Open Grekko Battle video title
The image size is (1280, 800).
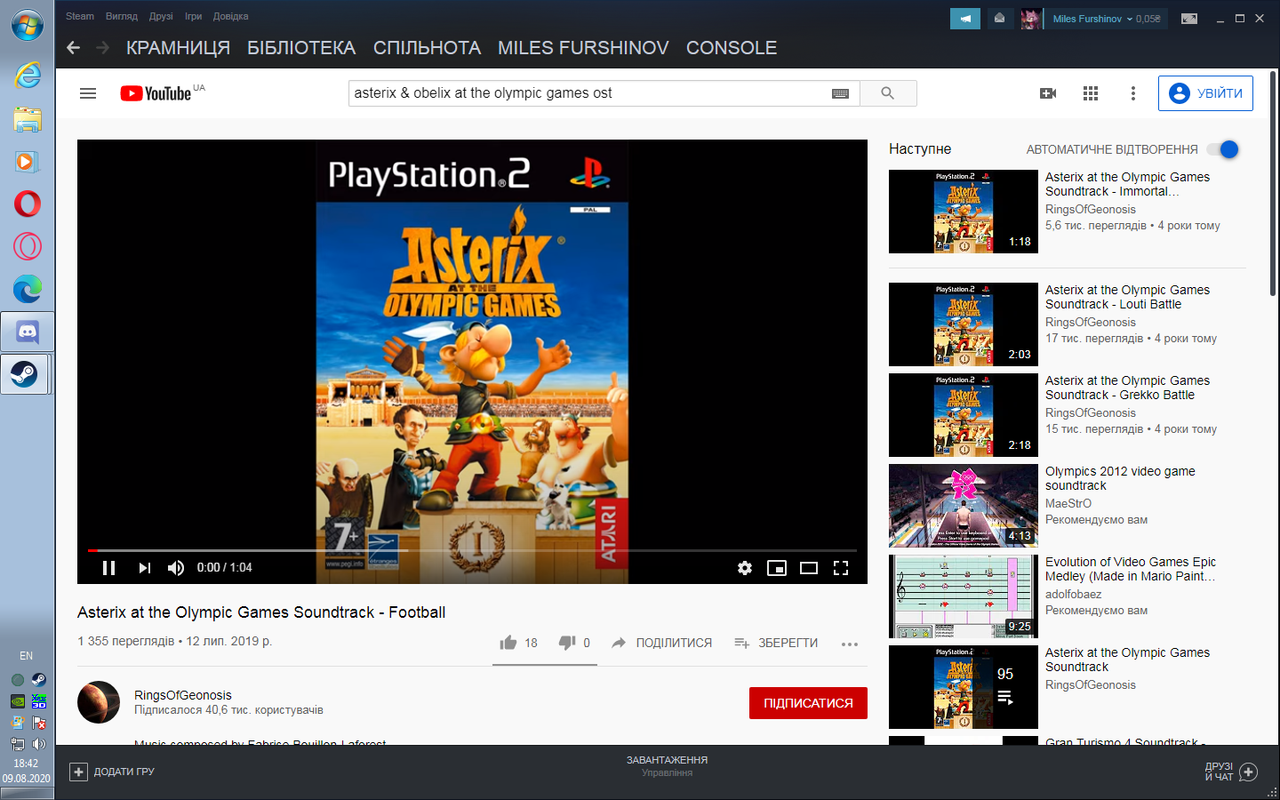click(x=1128, y=388)
